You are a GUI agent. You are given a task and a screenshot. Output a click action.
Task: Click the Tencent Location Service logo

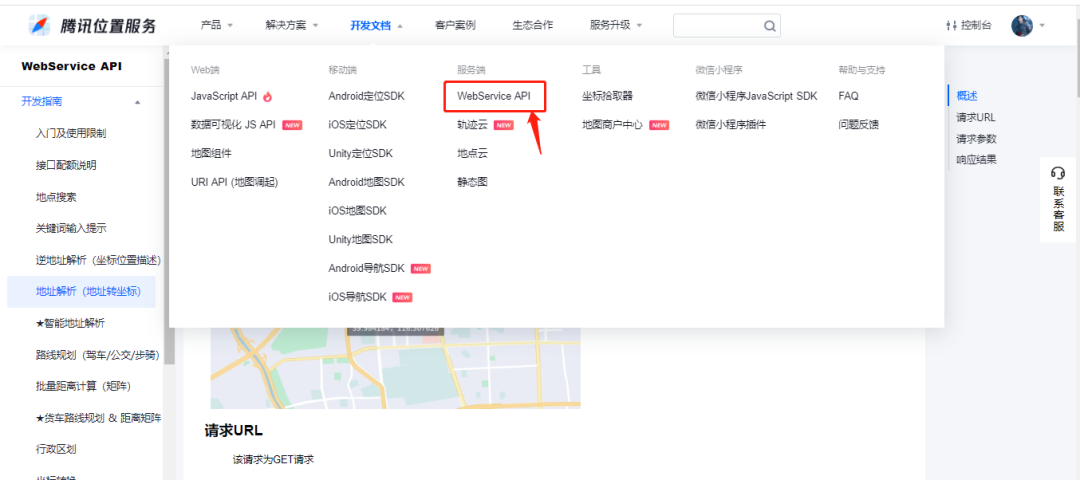[93, 25]
